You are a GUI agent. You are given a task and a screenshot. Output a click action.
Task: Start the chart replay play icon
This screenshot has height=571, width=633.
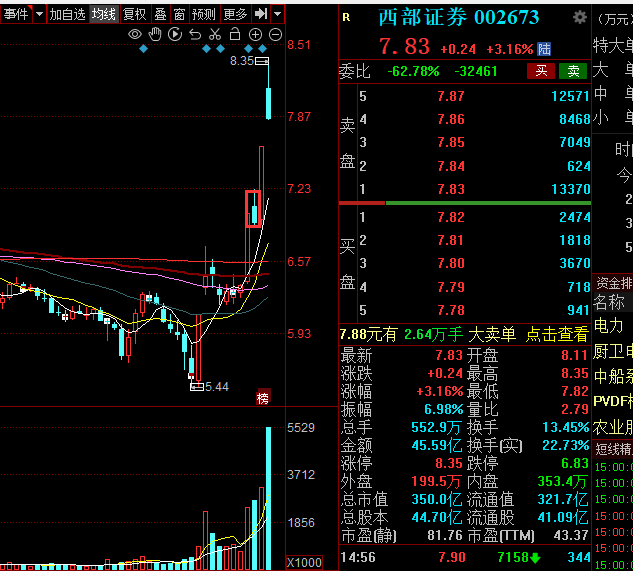[175, 35]
